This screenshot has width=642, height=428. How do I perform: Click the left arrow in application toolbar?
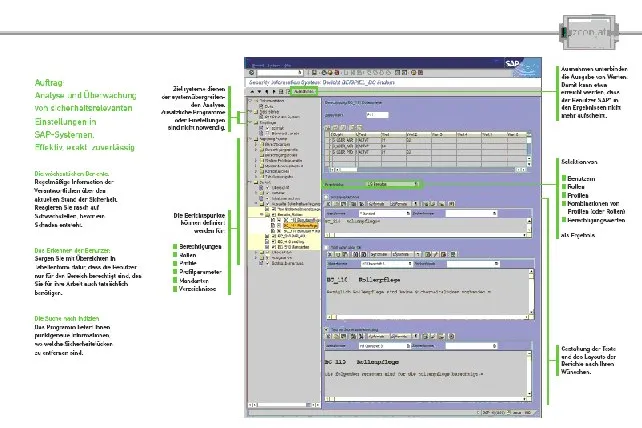click(x=267, y=91)
